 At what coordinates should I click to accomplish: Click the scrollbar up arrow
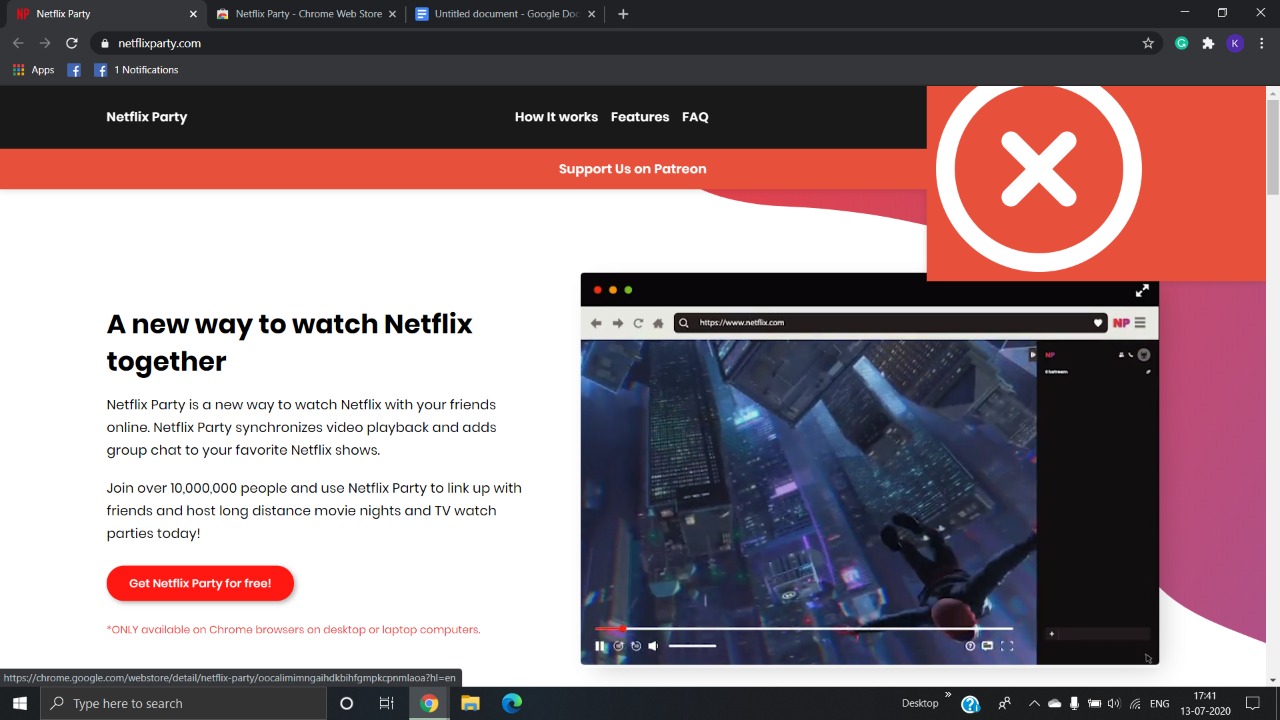1272,93
